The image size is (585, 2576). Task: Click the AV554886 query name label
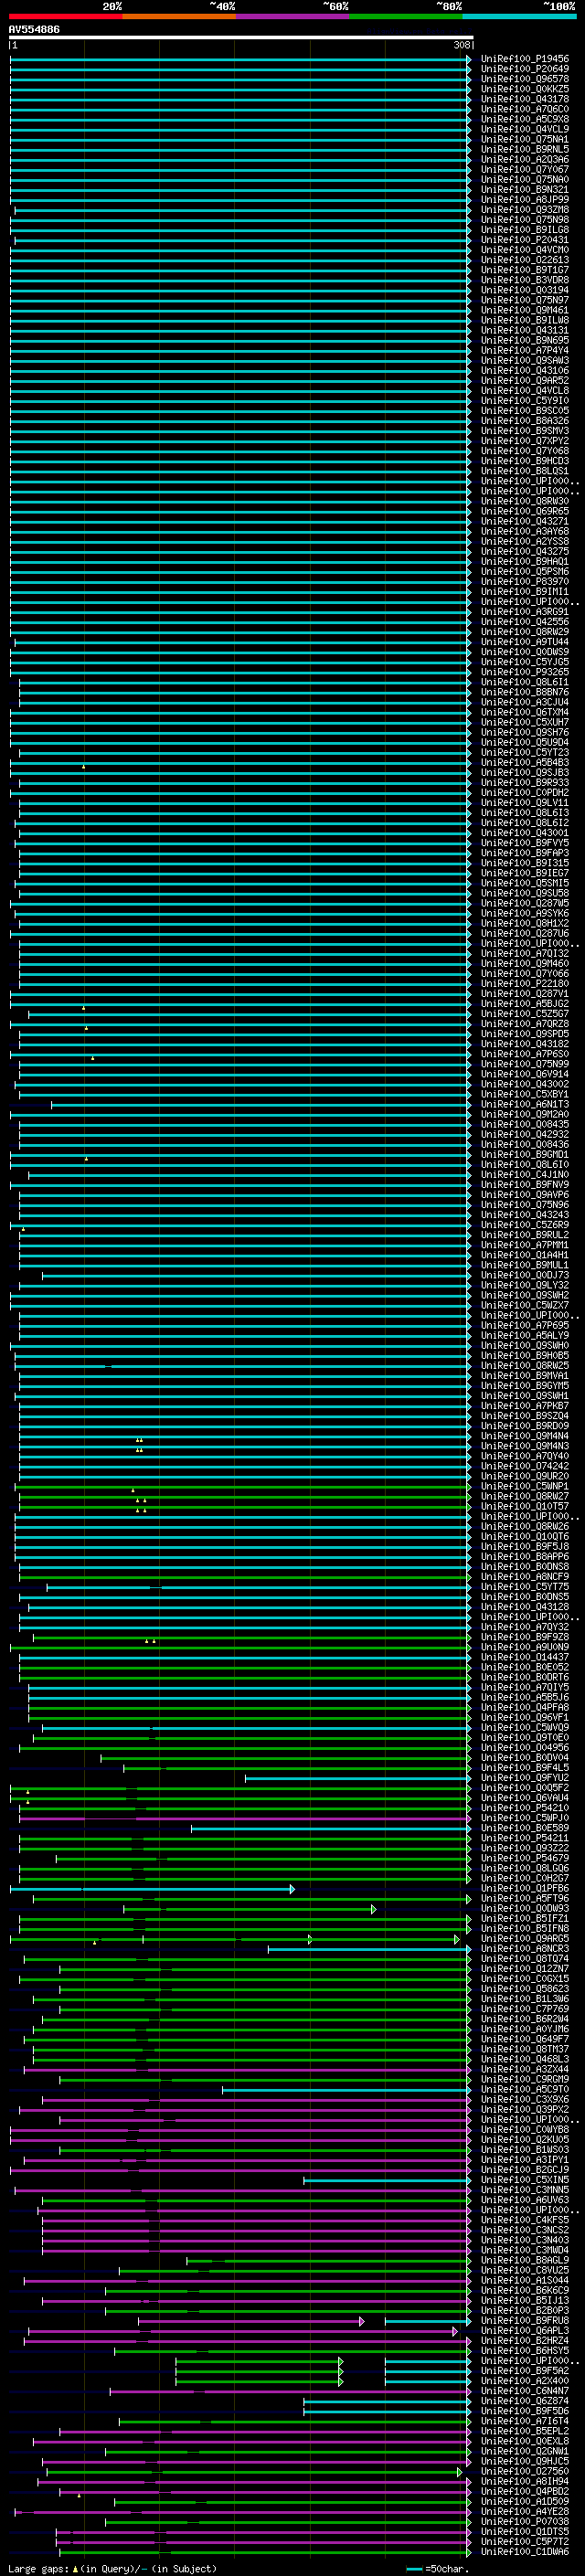[x=34, y=30]
